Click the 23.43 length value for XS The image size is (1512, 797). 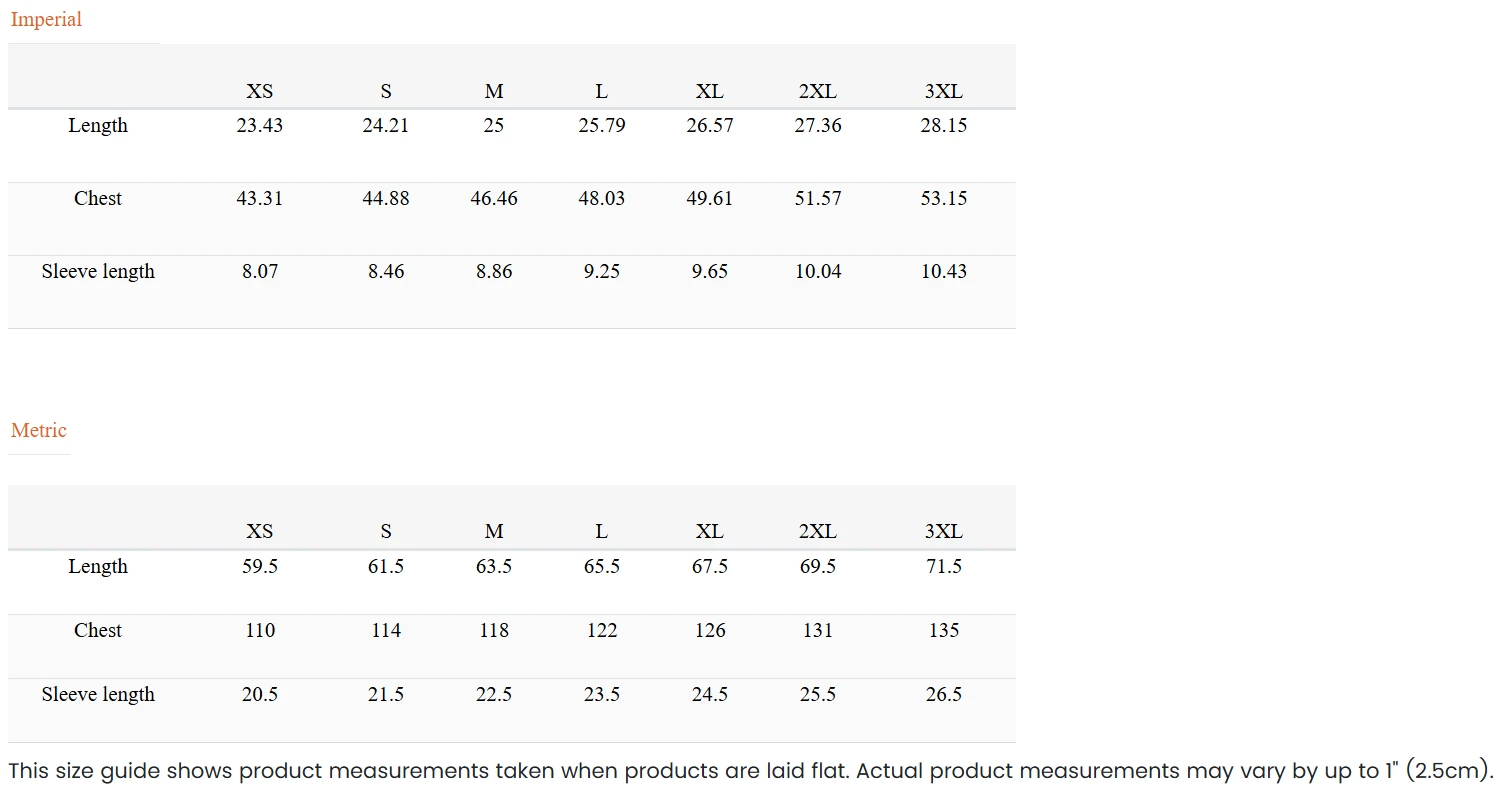click(x=260, y=126)
